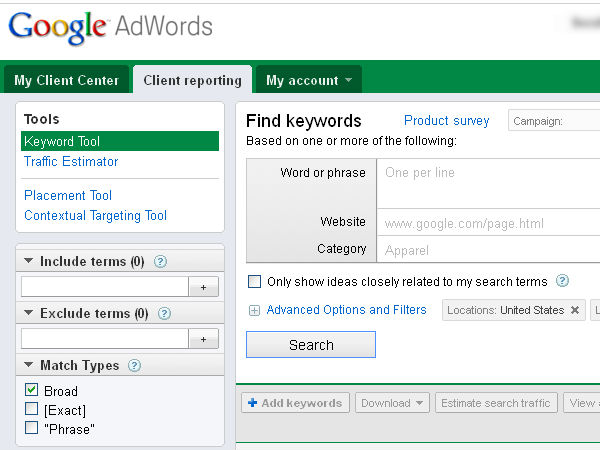Open help icon beside Include terms
600x450 pixels.
[x=160, y=262]
